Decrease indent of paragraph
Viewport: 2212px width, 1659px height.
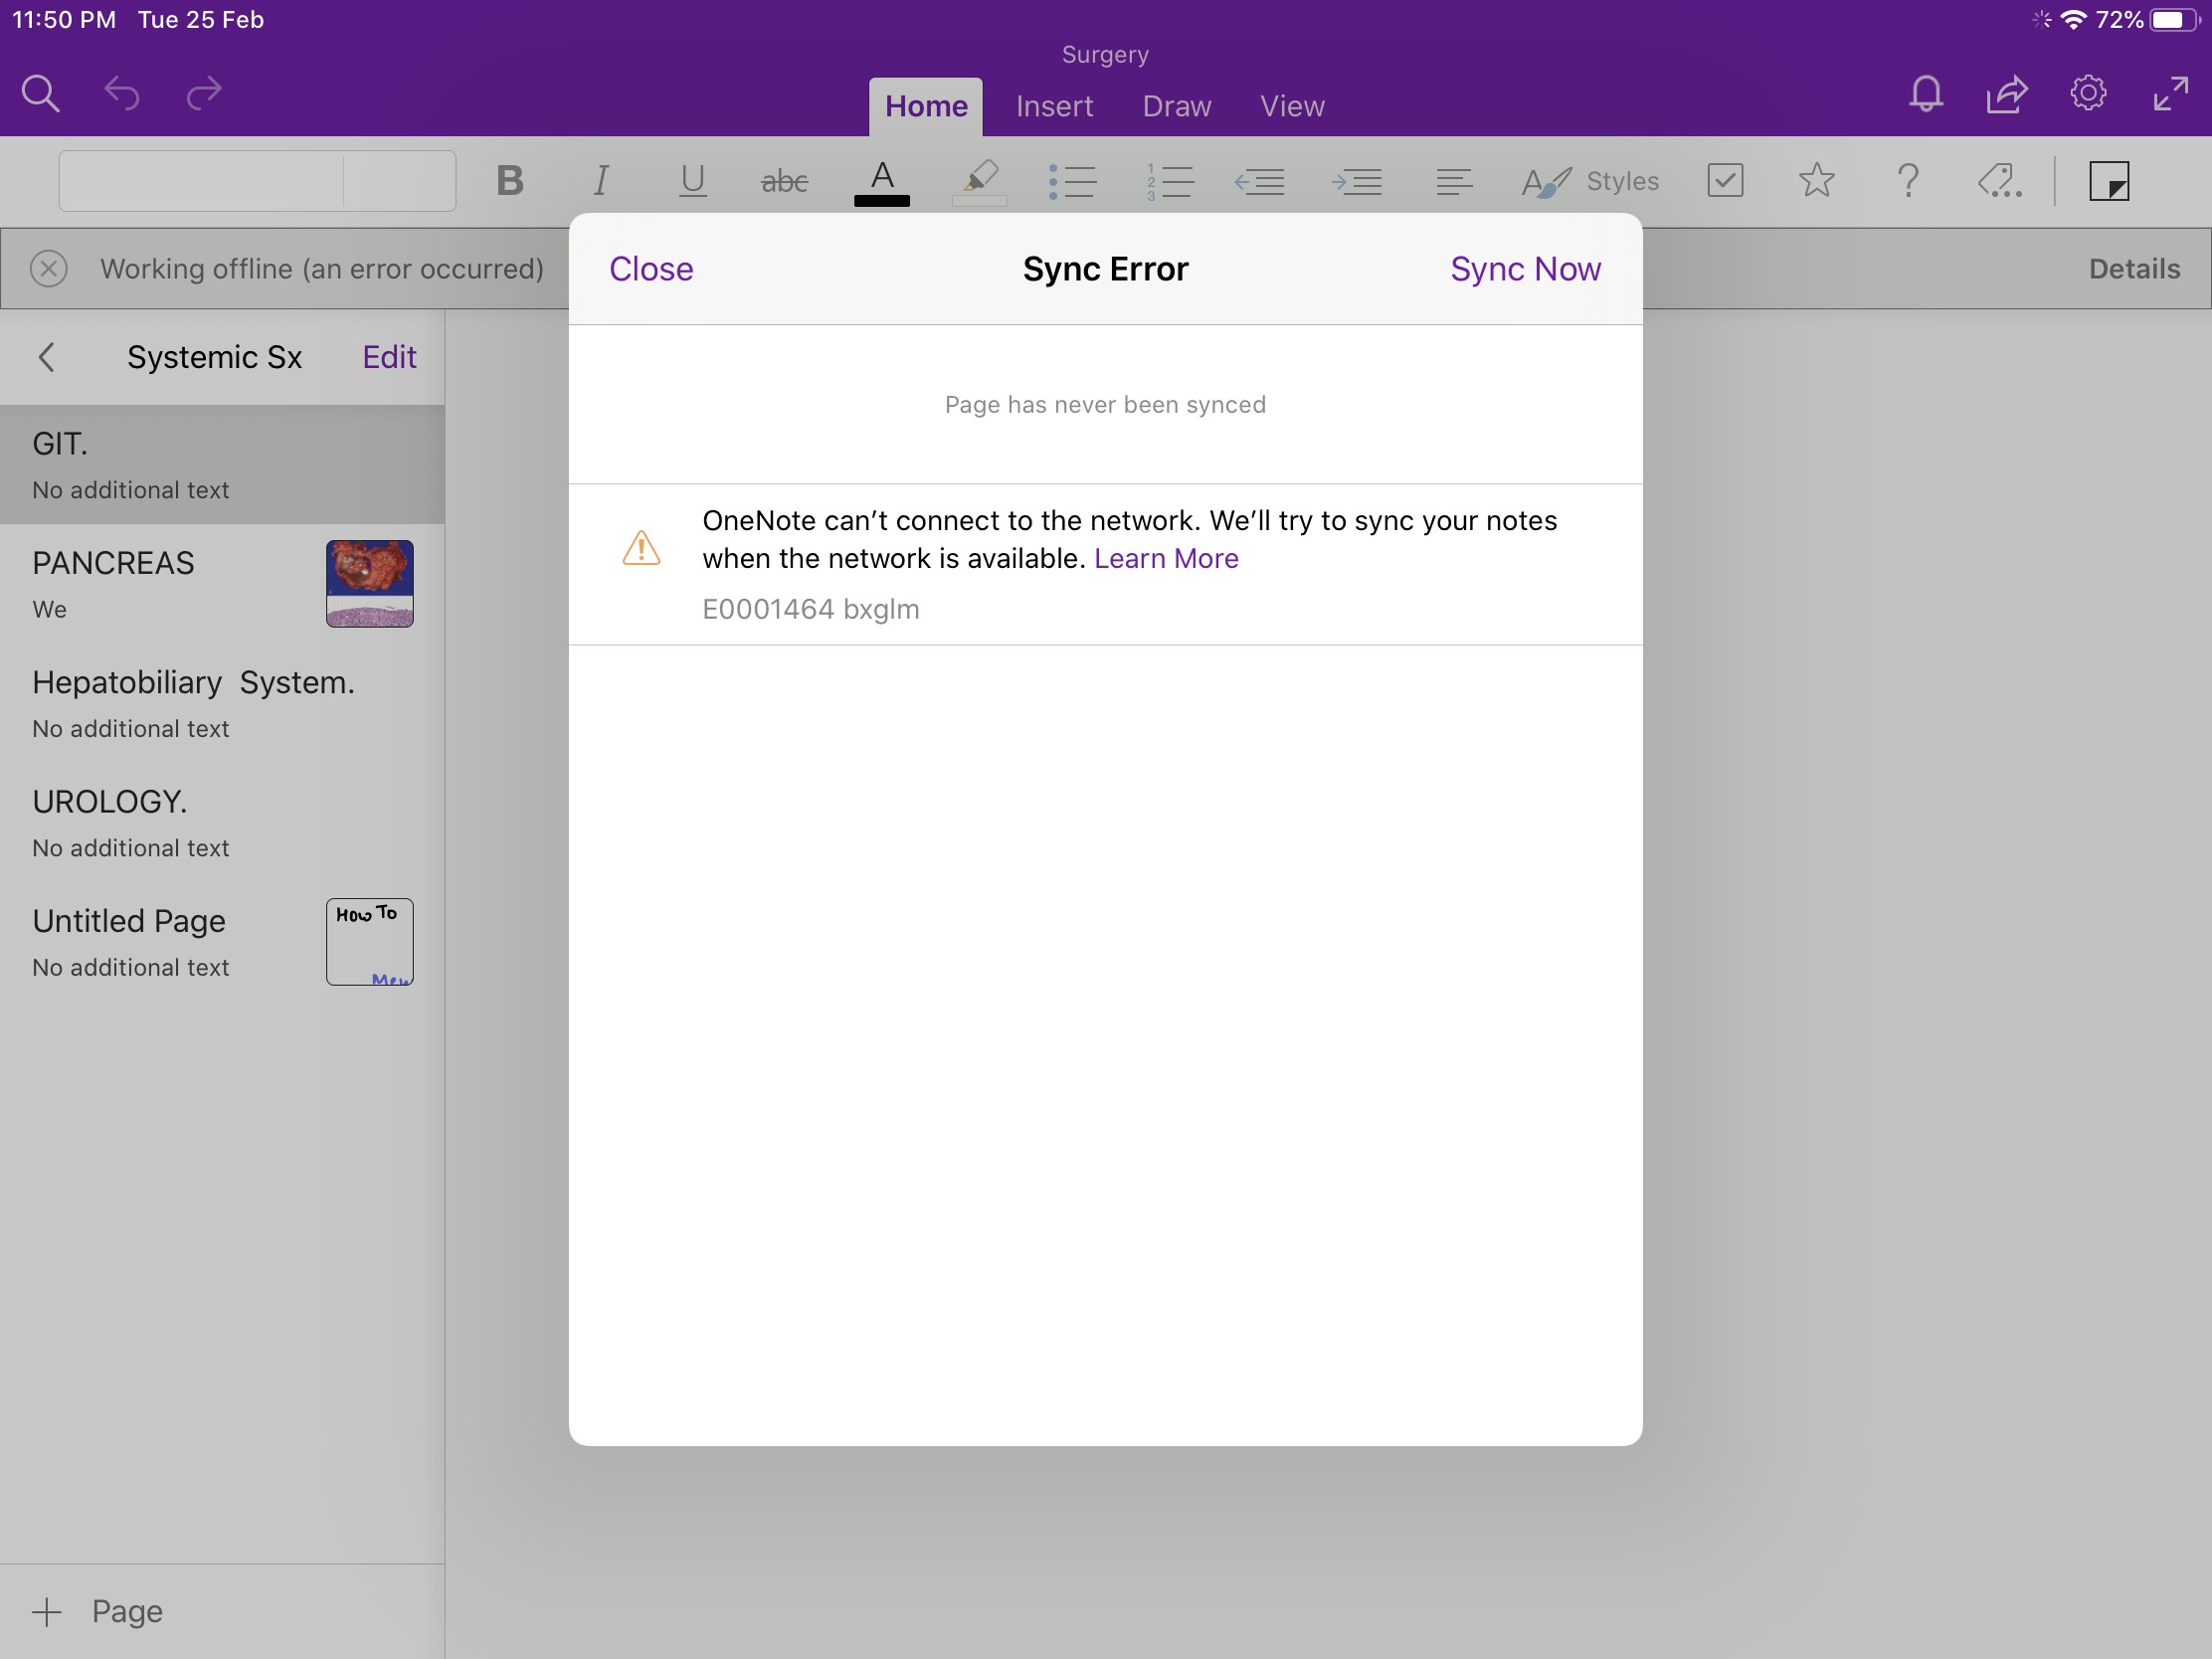pyautogui.click(x=1259, y=181)
